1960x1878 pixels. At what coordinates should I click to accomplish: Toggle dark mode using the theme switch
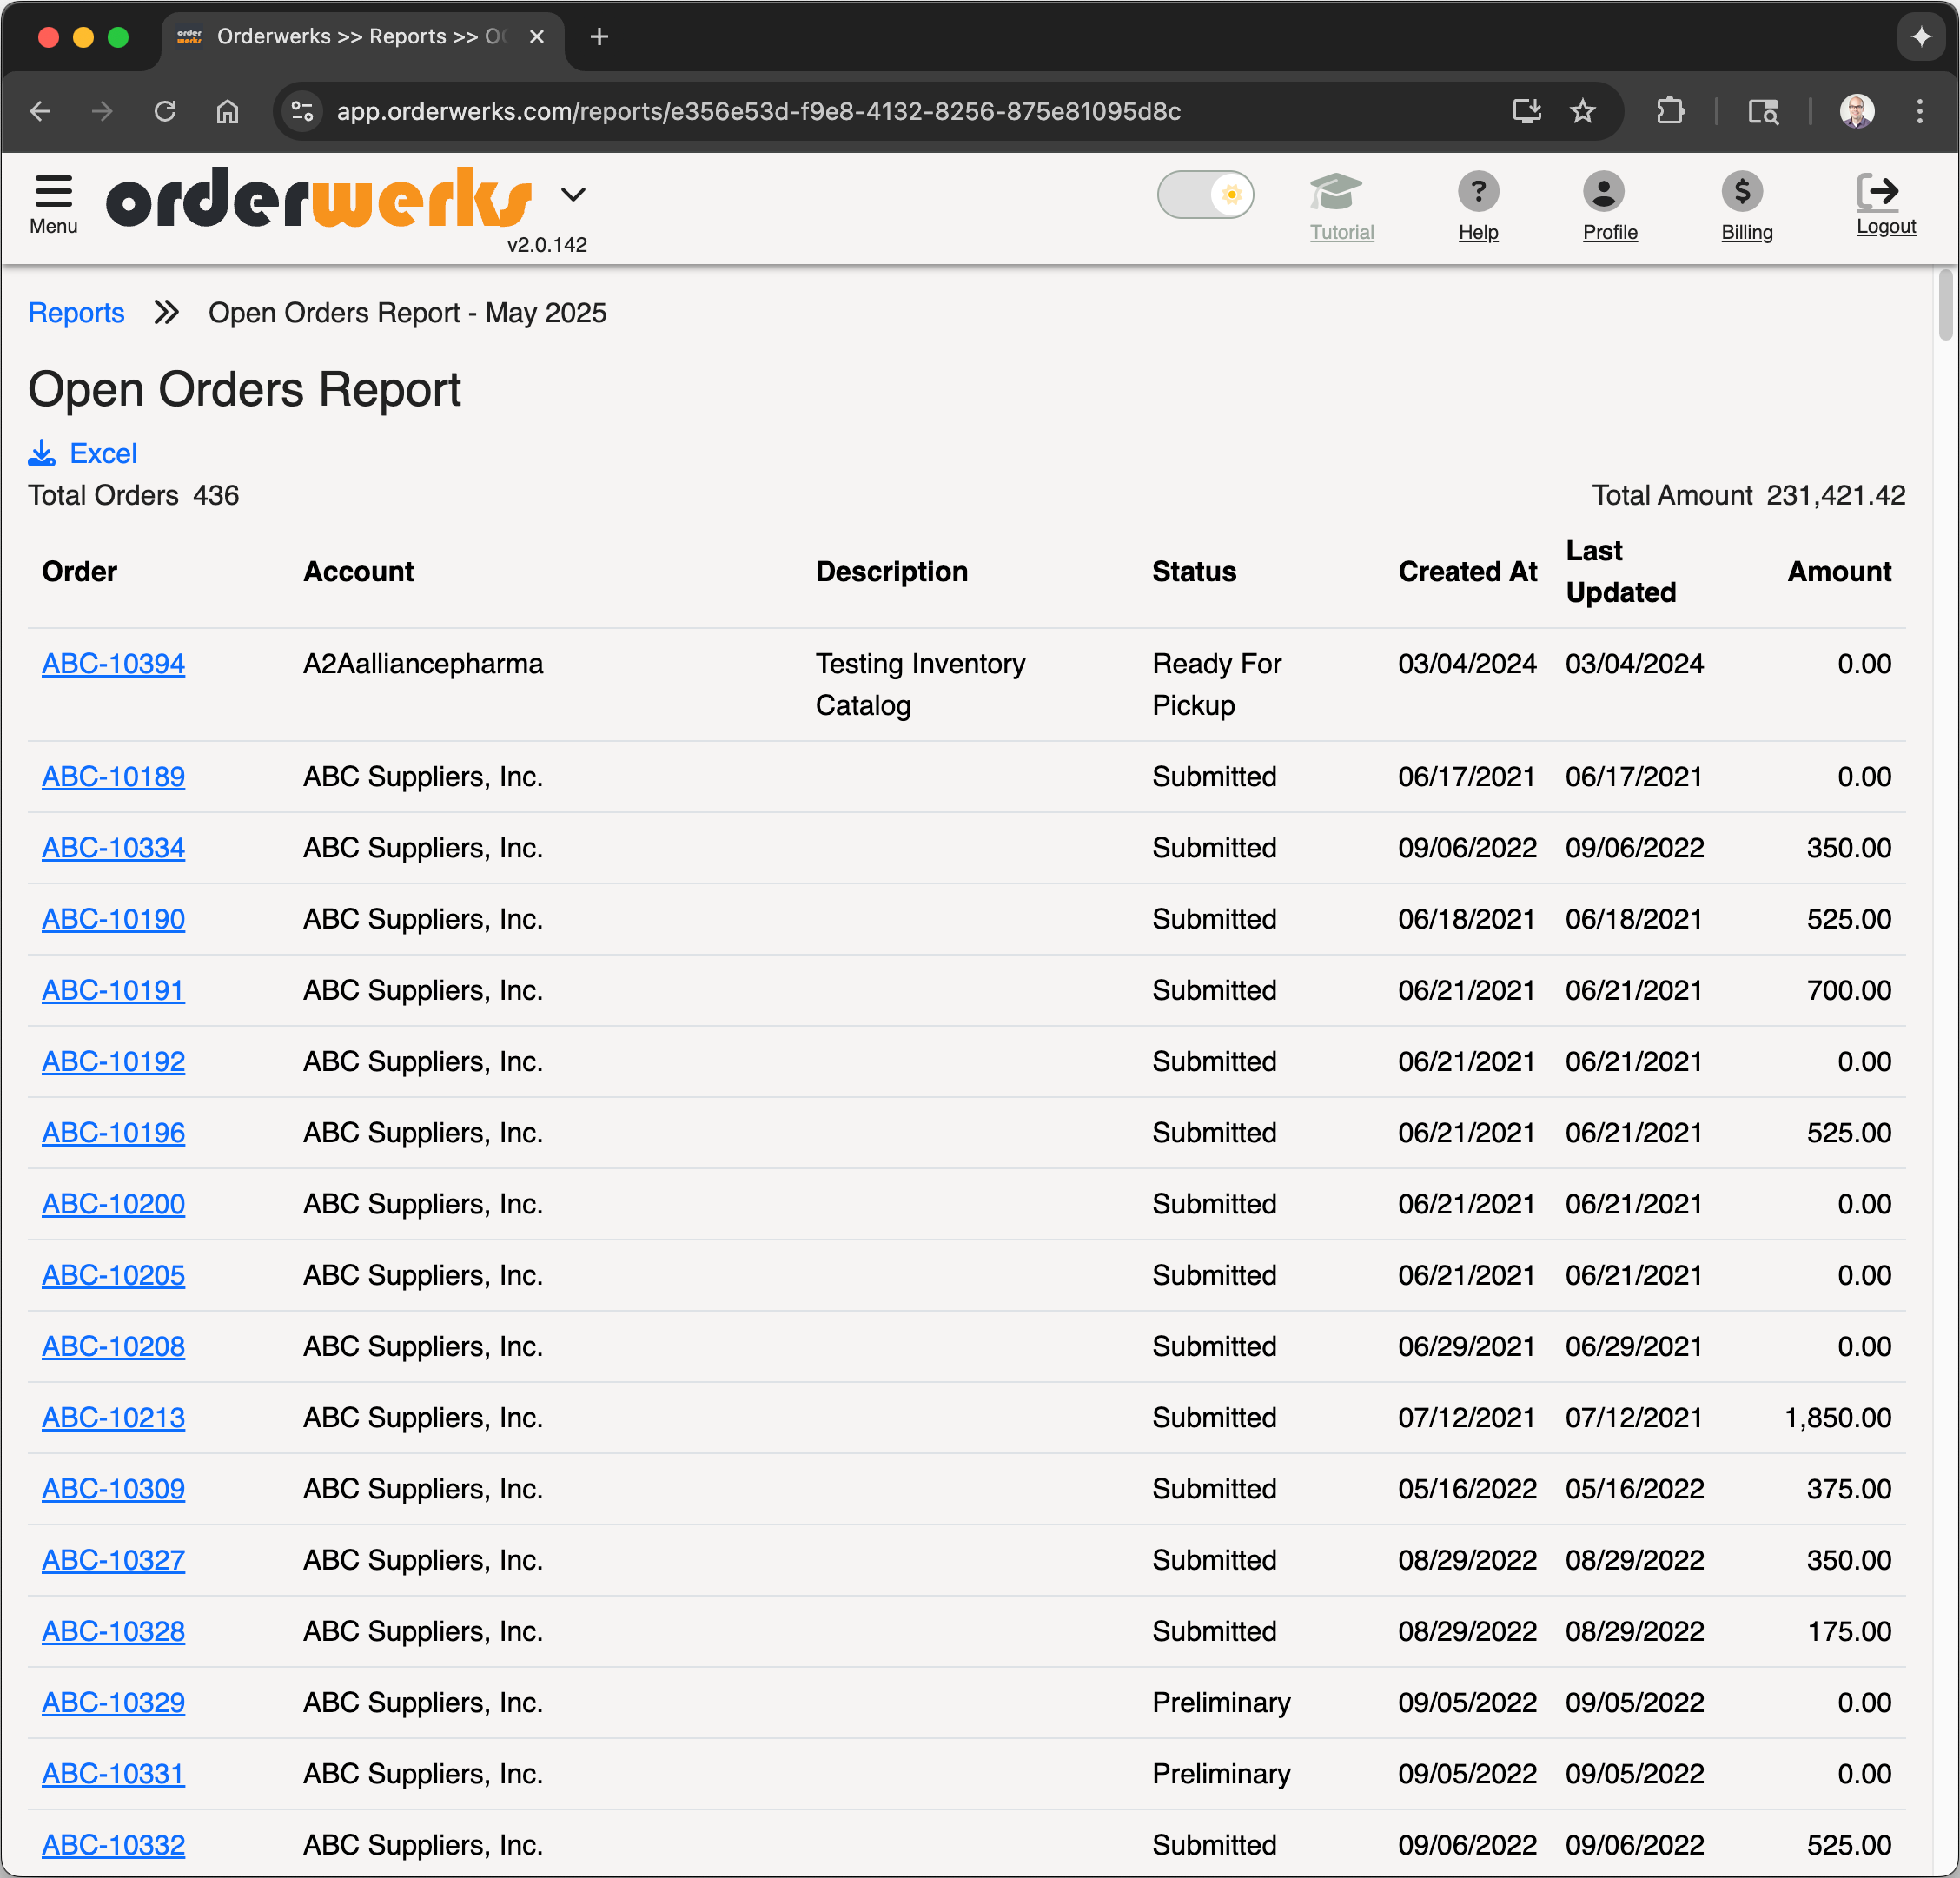[1206, 194]
